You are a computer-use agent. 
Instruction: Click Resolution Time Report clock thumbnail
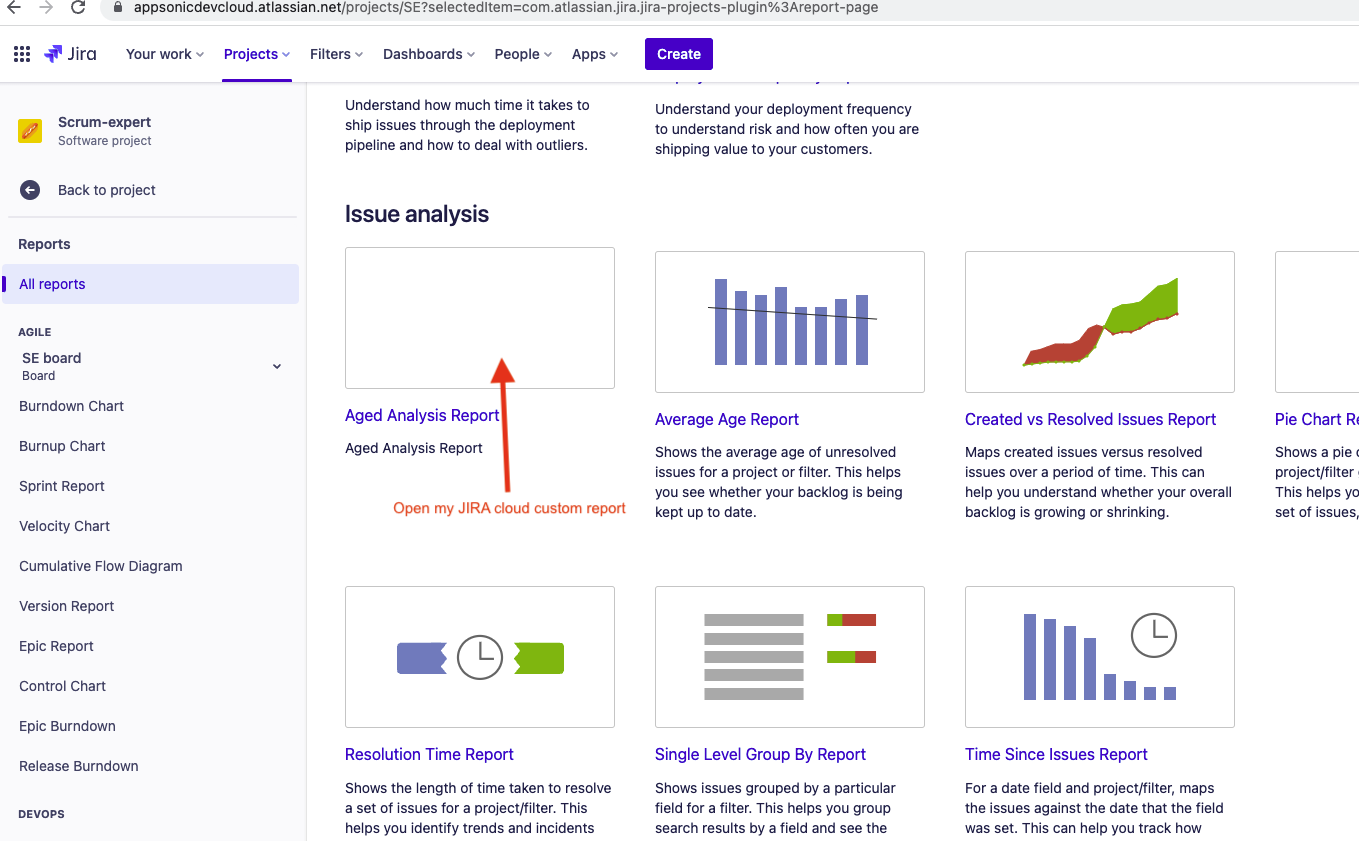pos(480,657)
